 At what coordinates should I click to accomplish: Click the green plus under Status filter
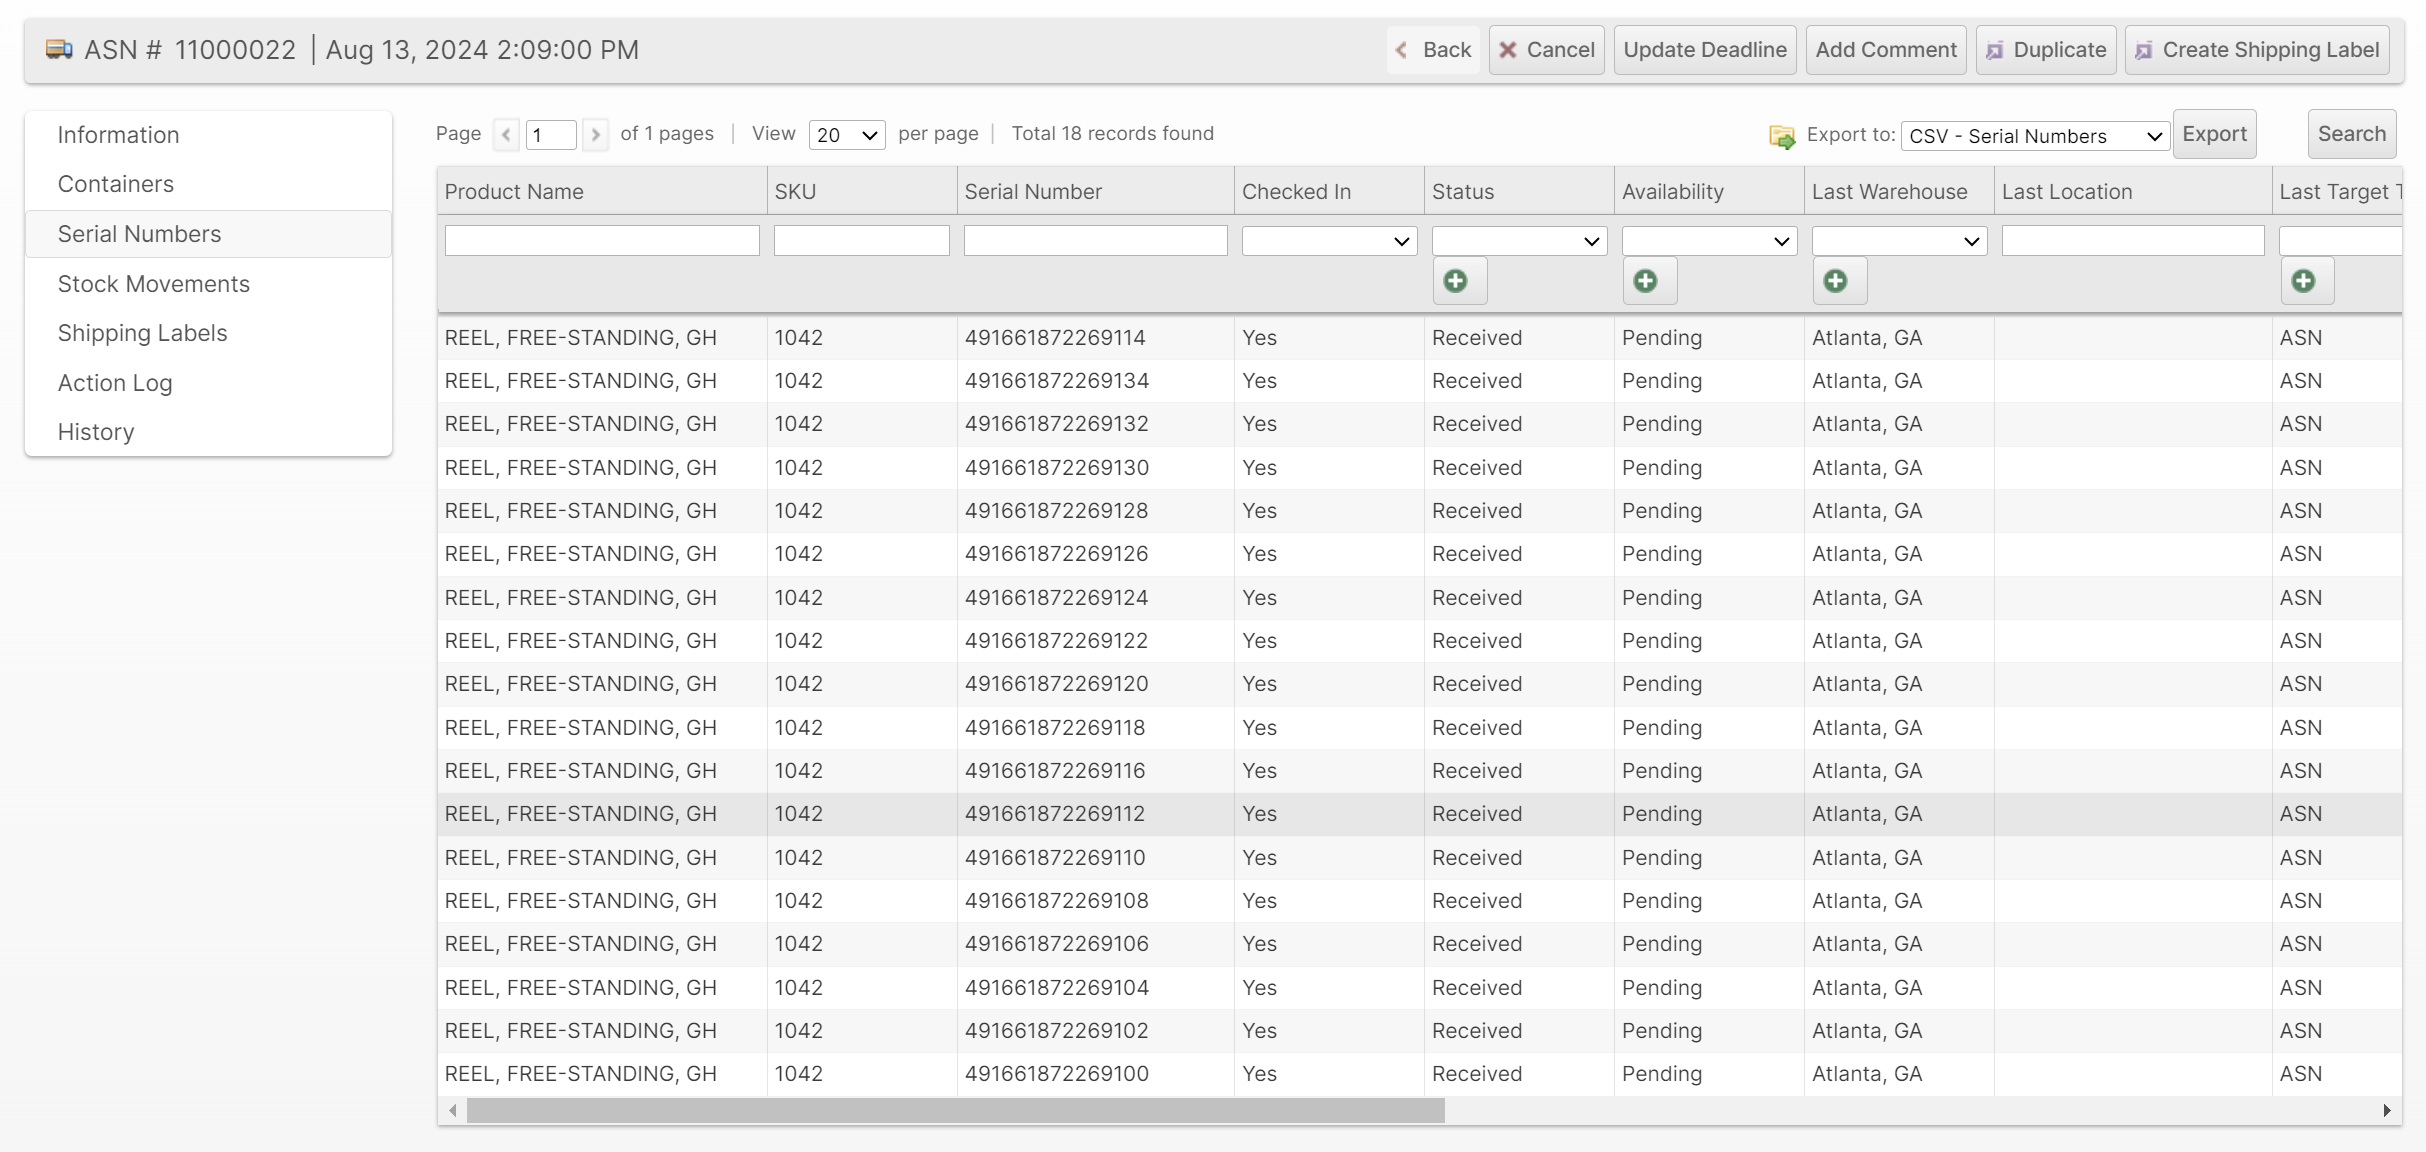coord(1456,281)
